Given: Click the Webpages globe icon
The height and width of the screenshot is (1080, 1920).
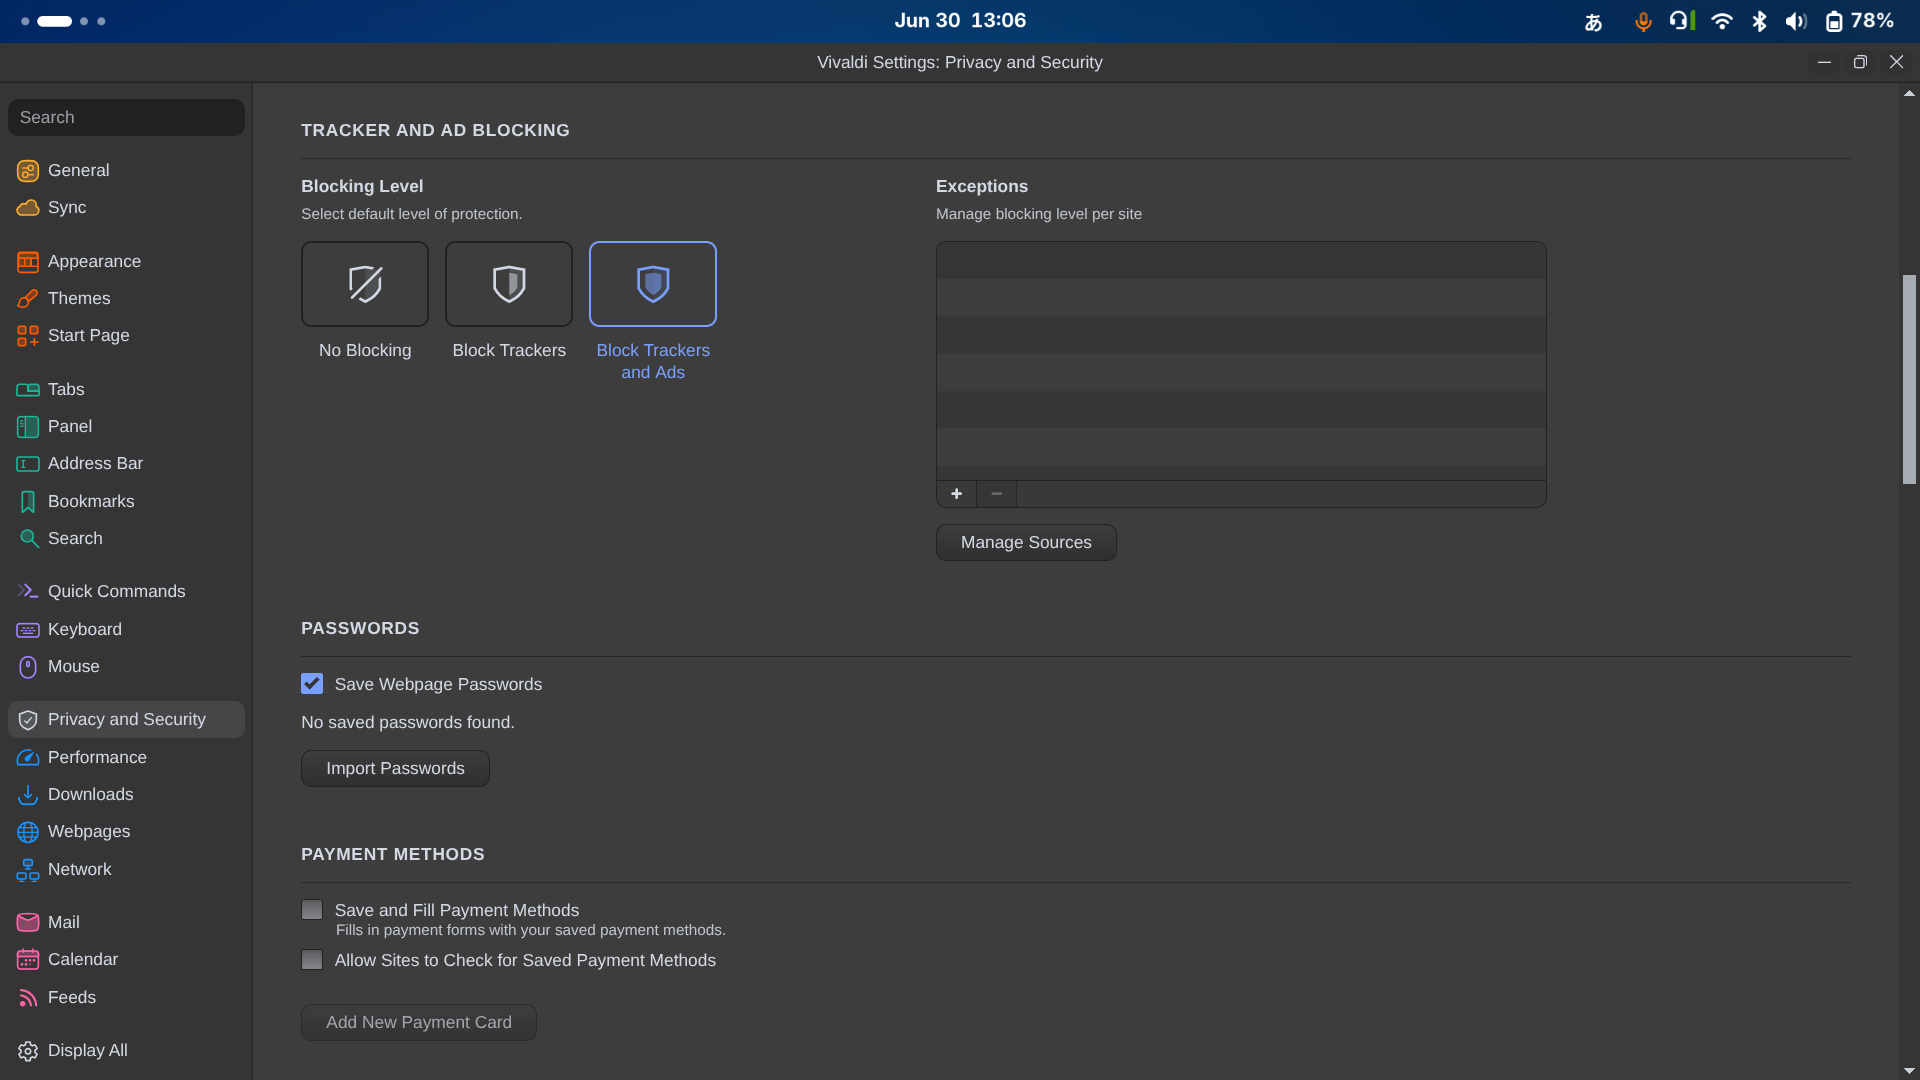Looking at the screenshot, I should [28, 832].
